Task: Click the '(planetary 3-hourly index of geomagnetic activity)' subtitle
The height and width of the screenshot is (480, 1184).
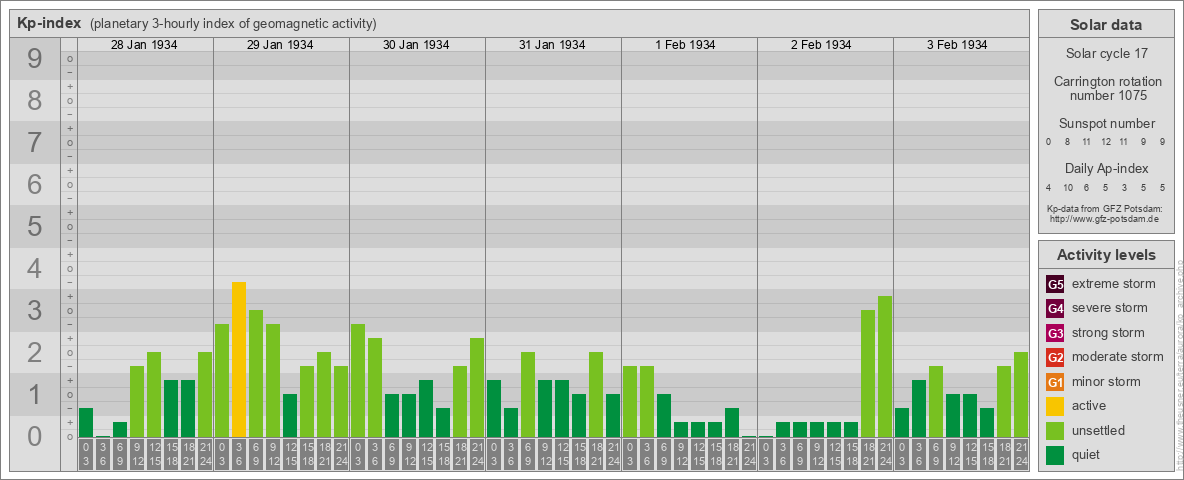Action: (x=233, y=23)
